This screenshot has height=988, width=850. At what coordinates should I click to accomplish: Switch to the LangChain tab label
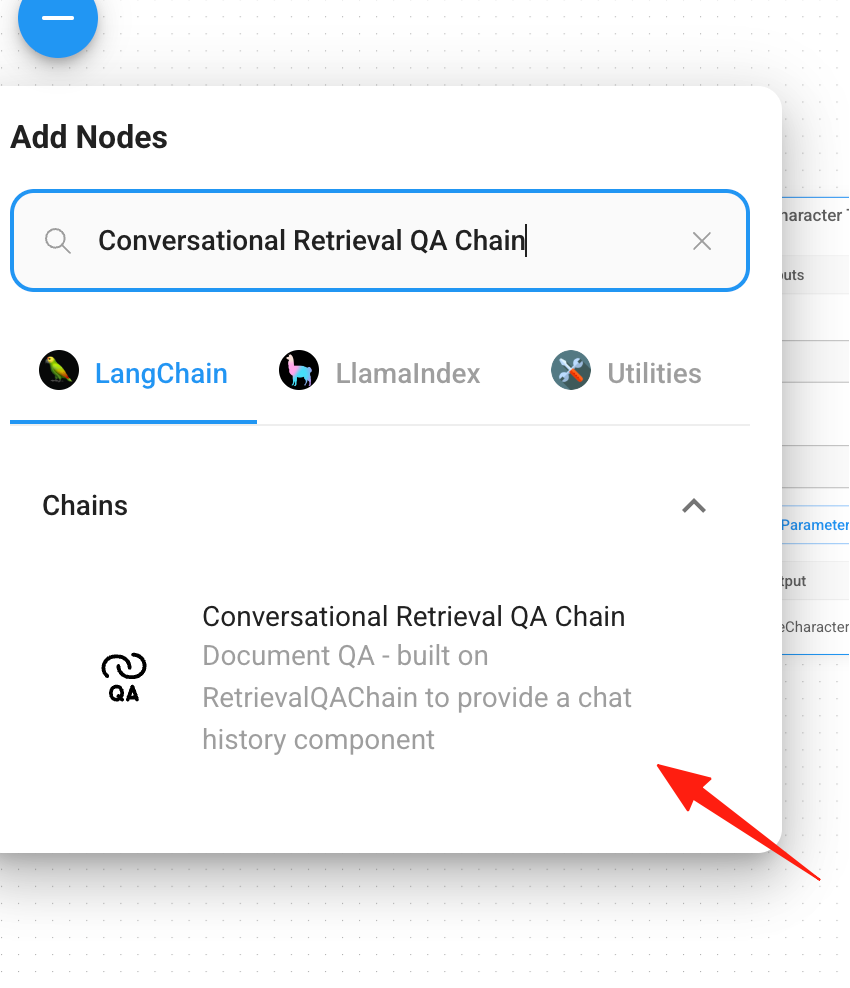point(161,373)
